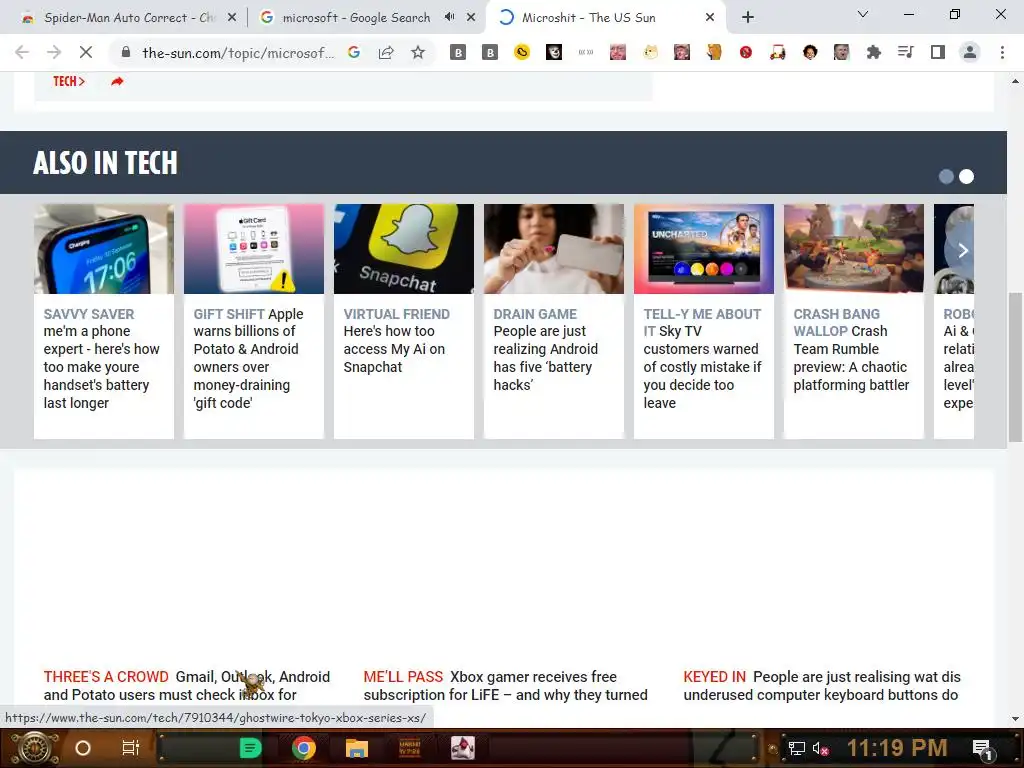
Task: Open the DRAIN GAME woman with phone thumbnail
Action: tap(554, 249)
